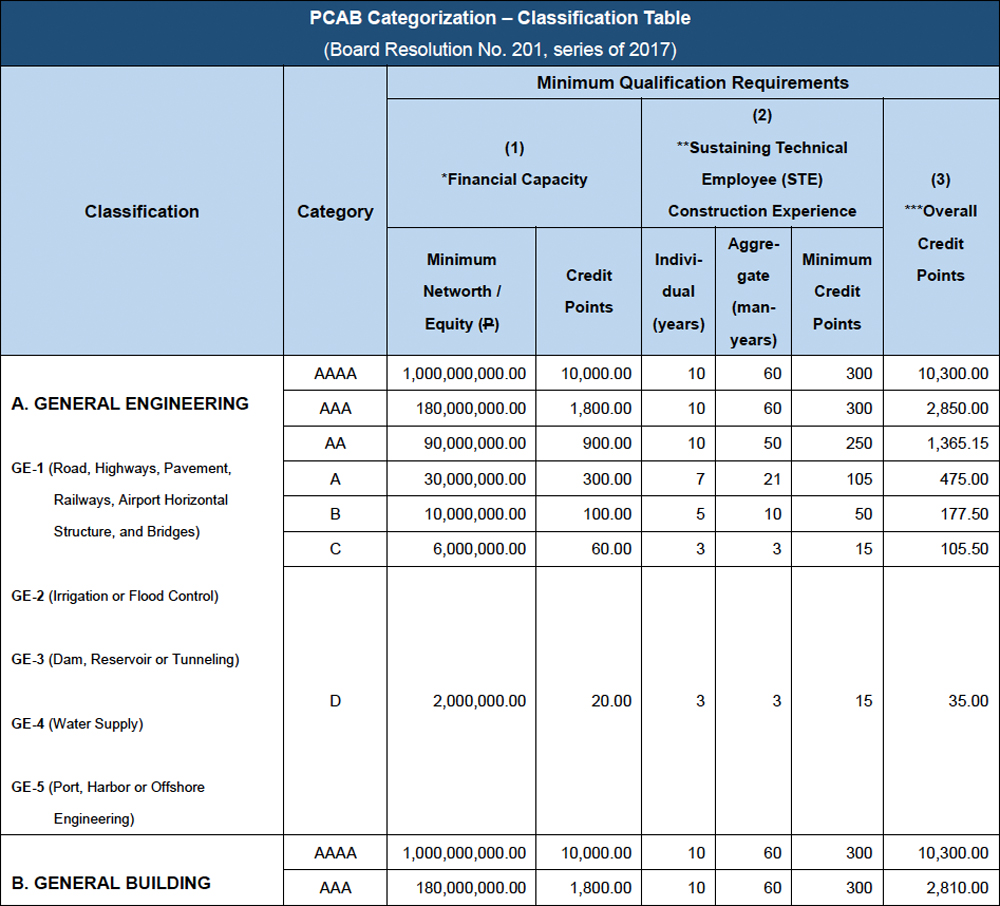Image resolution: width=1000 pixels, height=906 pixels.
Task: Click the '**Sustaining Technical Employee (STE)' header
Action: coord(762,164)
